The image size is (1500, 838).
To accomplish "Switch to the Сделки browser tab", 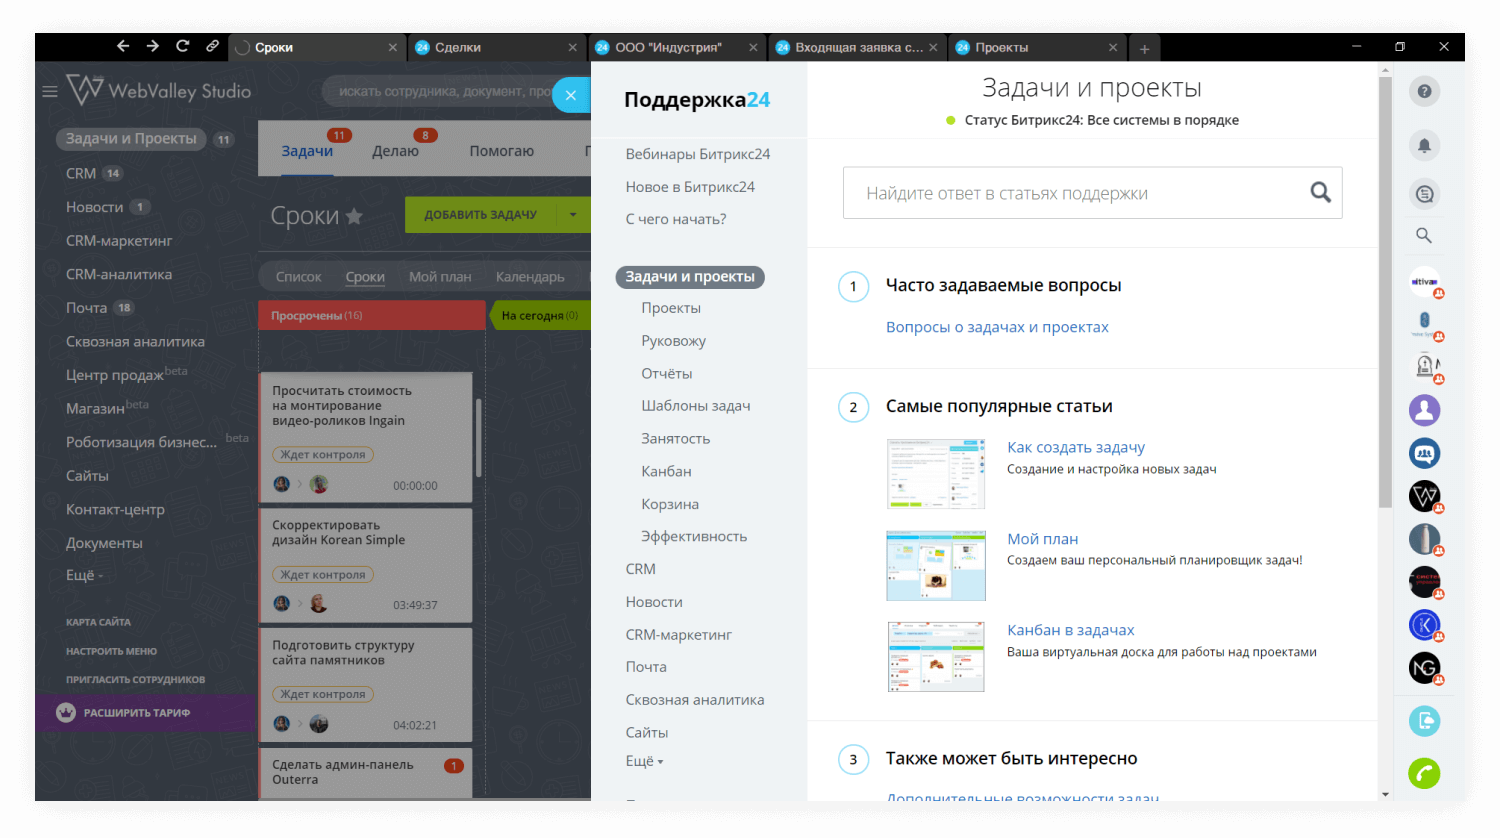I will click(x=497, y=47).
